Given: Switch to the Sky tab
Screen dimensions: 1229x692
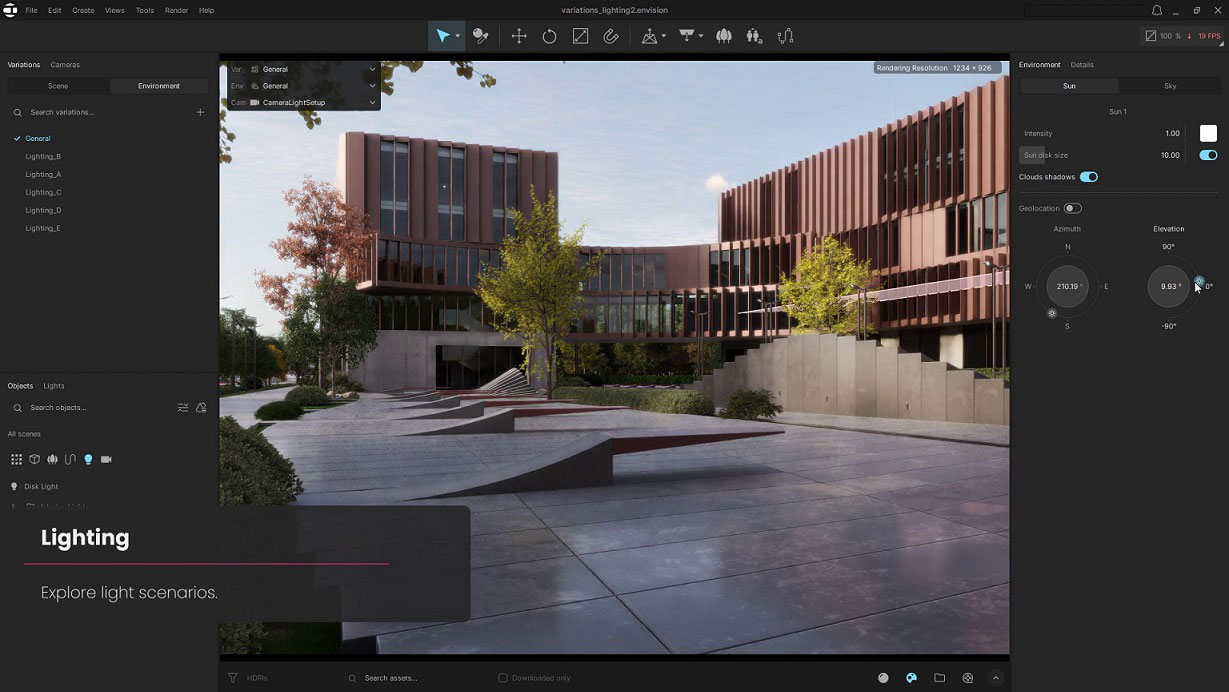Looking at the screenshot, I should pos(1170,86).
